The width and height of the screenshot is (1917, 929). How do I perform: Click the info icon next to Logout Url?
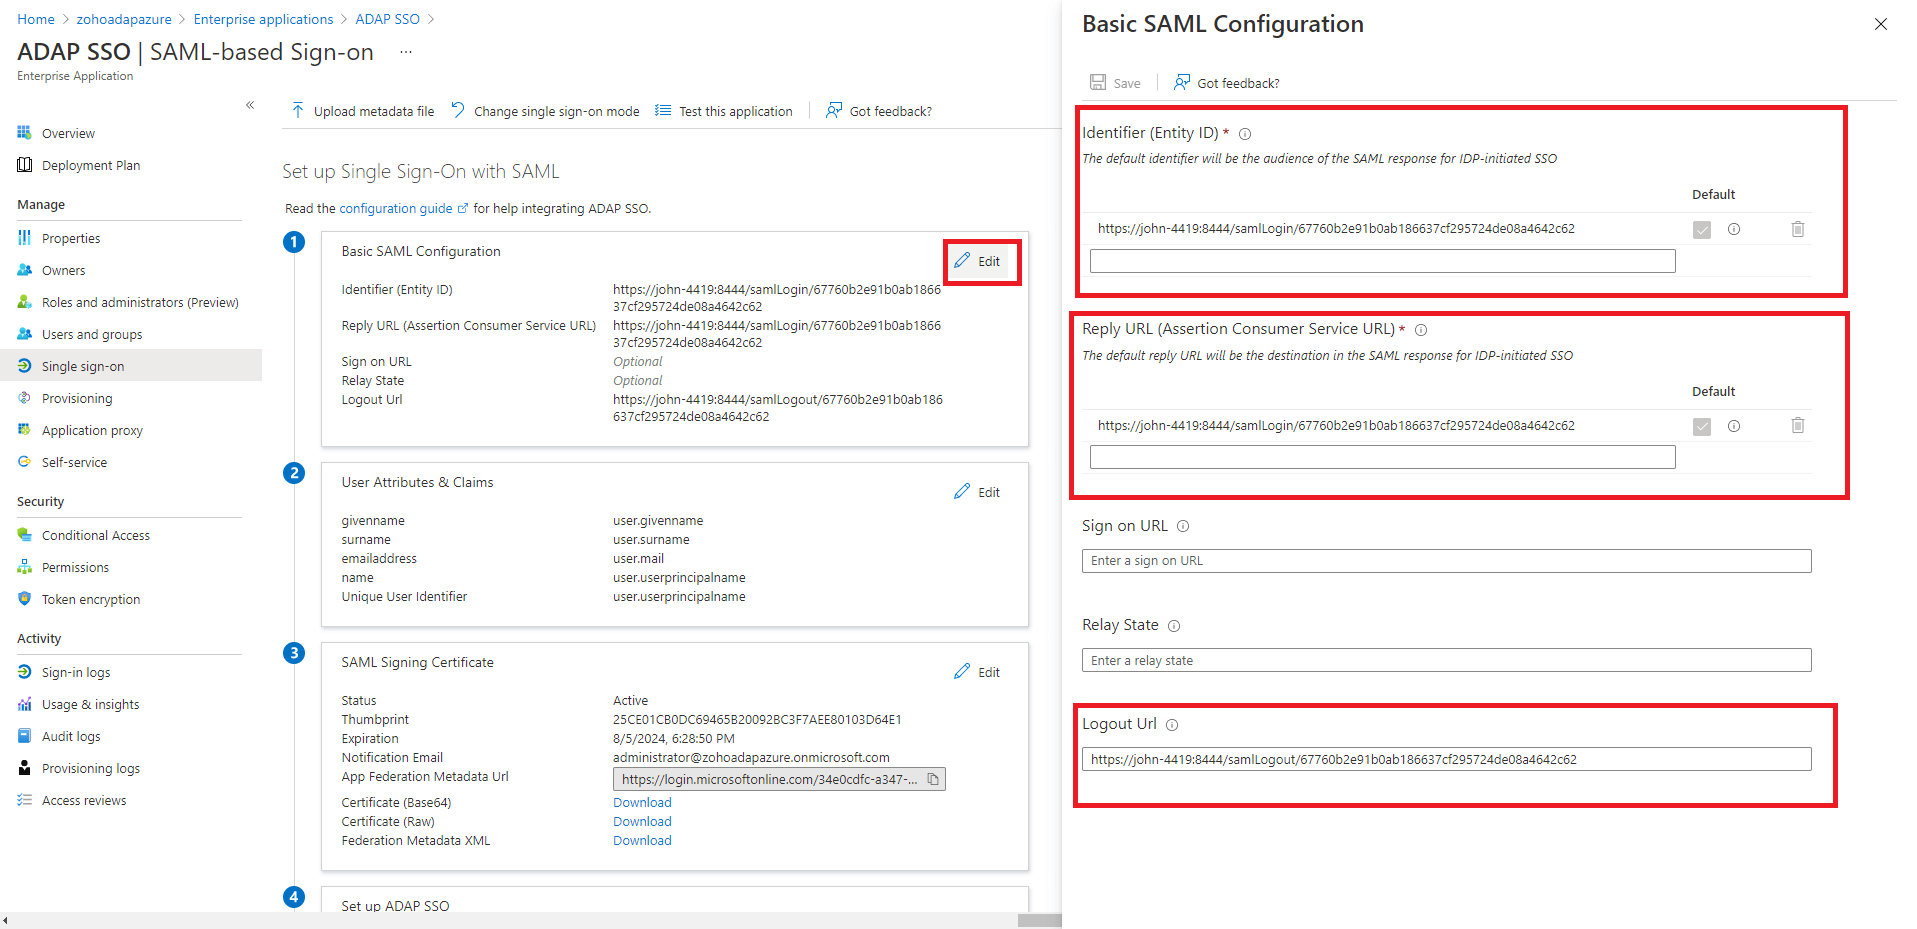pos(1172,725)
